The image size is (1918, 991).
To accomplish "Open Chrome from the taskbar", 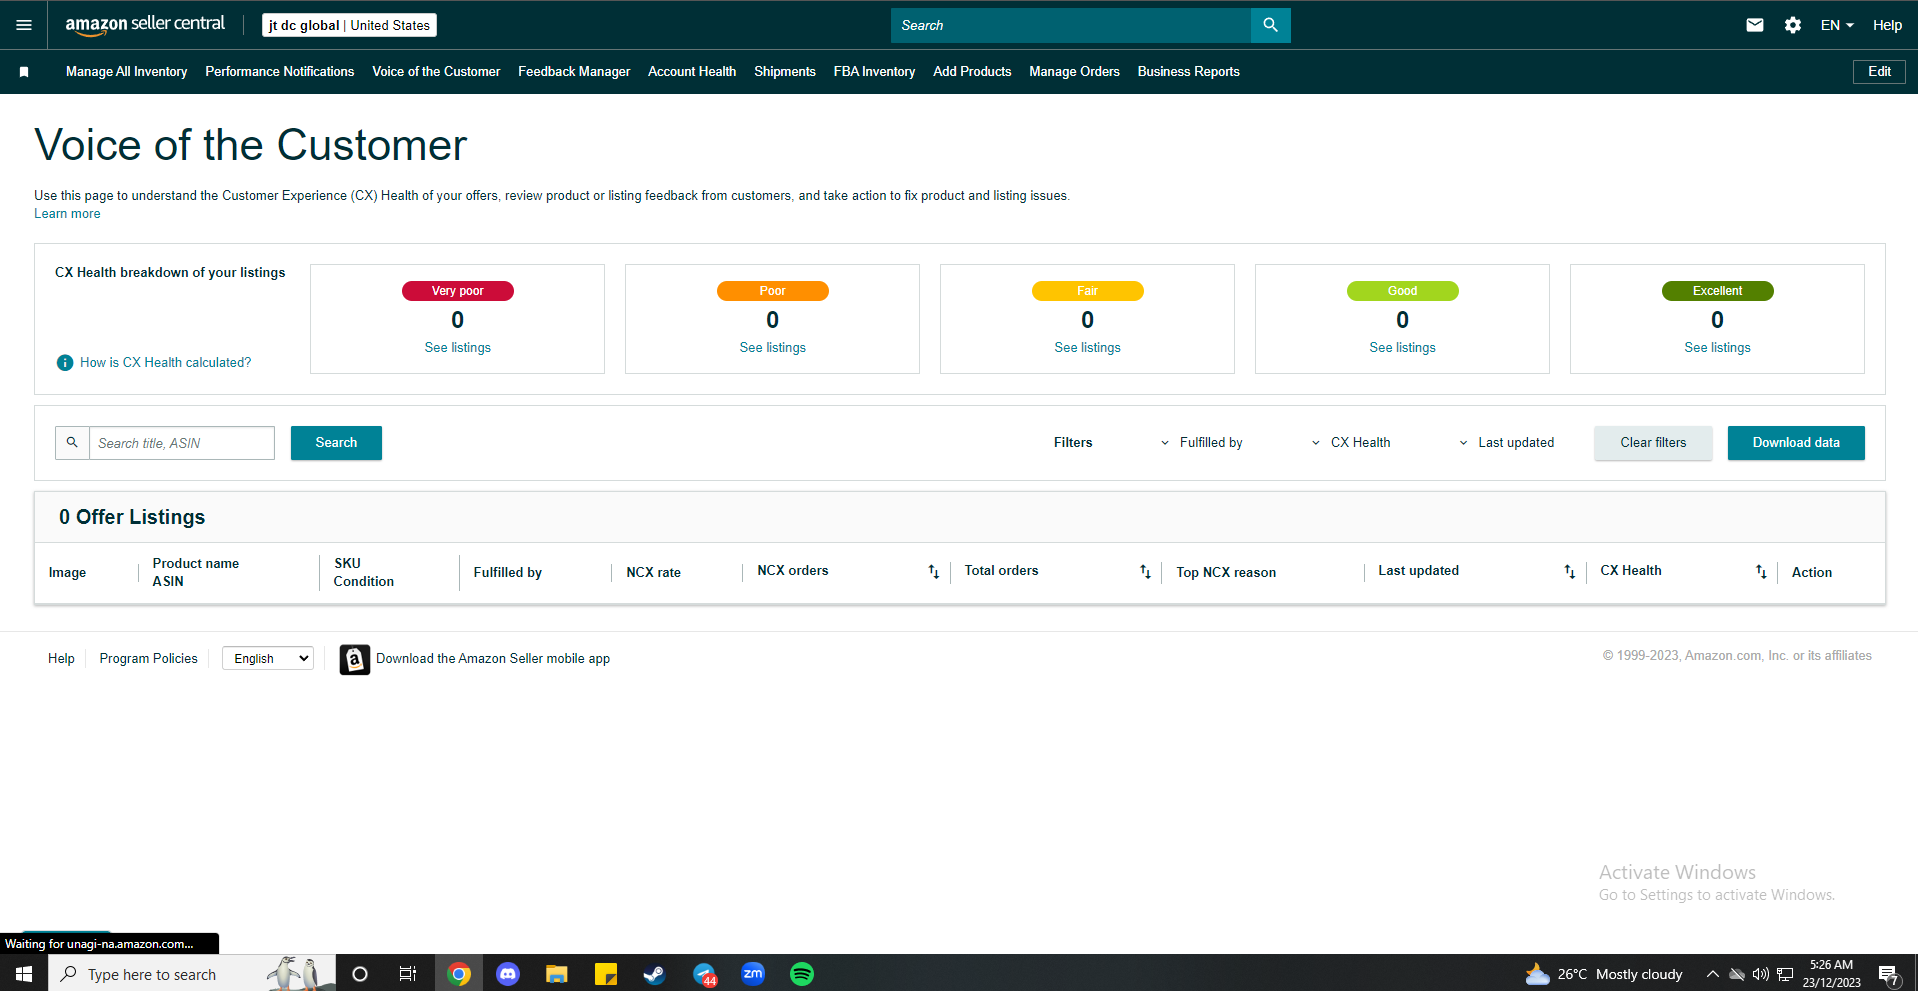I will (459, 974).
